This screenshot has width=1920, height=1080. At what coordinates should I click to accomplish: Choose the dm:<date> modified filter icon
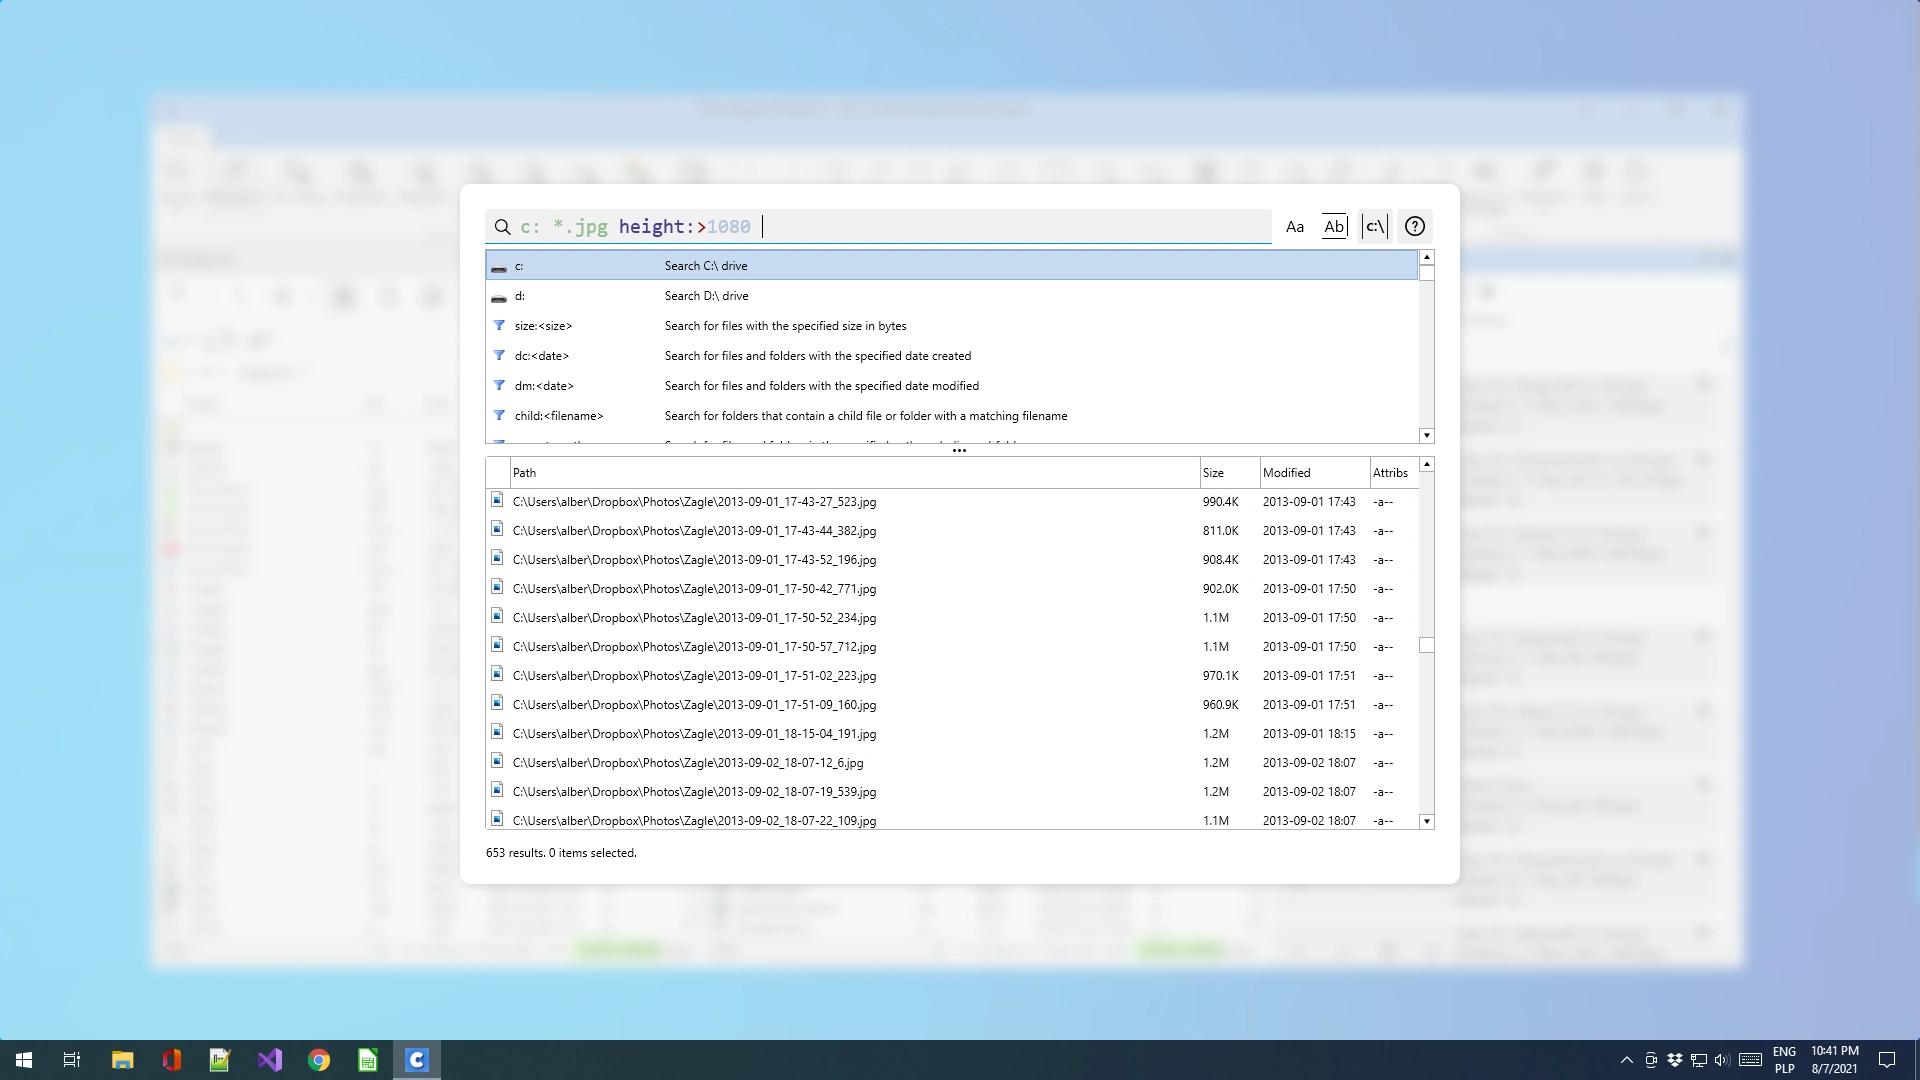tap(499, 385)
